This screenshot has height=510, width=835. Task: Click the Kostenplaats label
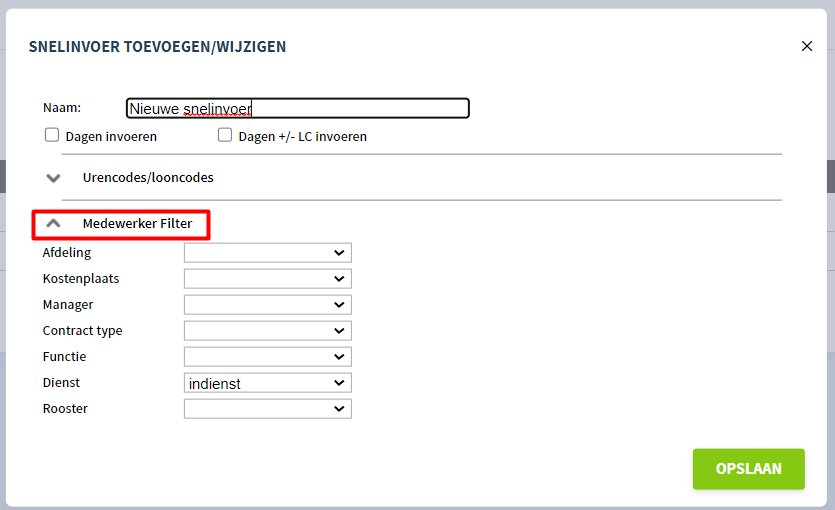(81, 278)
